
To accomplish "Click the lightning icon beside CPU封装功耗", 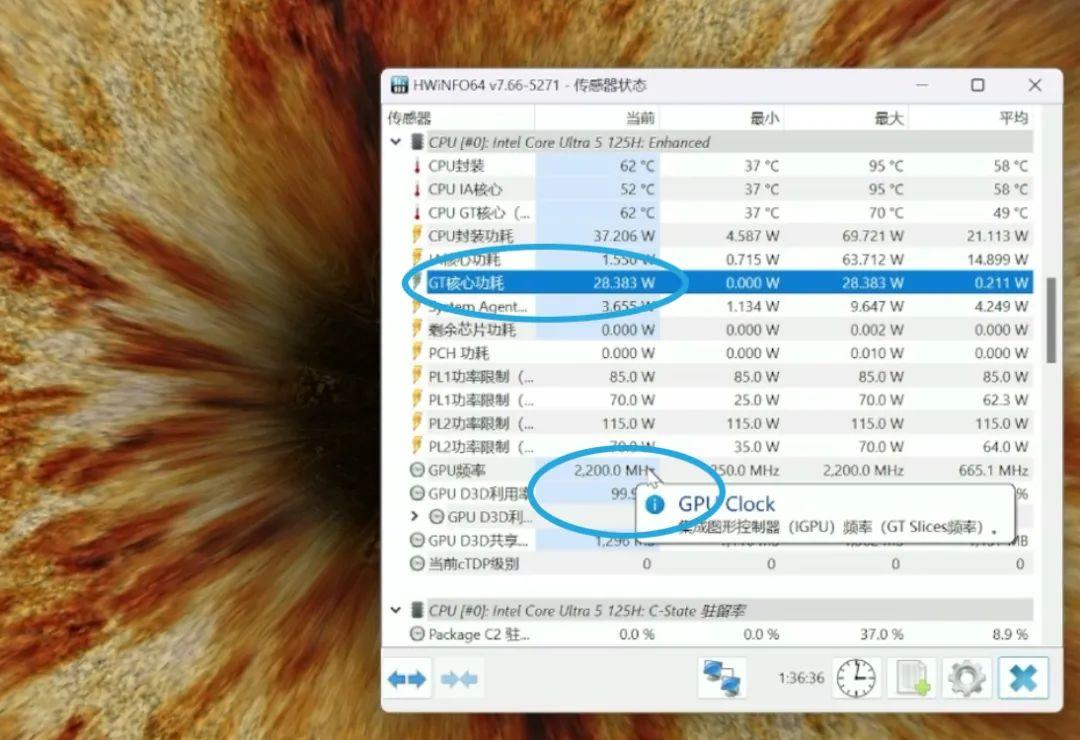I will point(417,236).
